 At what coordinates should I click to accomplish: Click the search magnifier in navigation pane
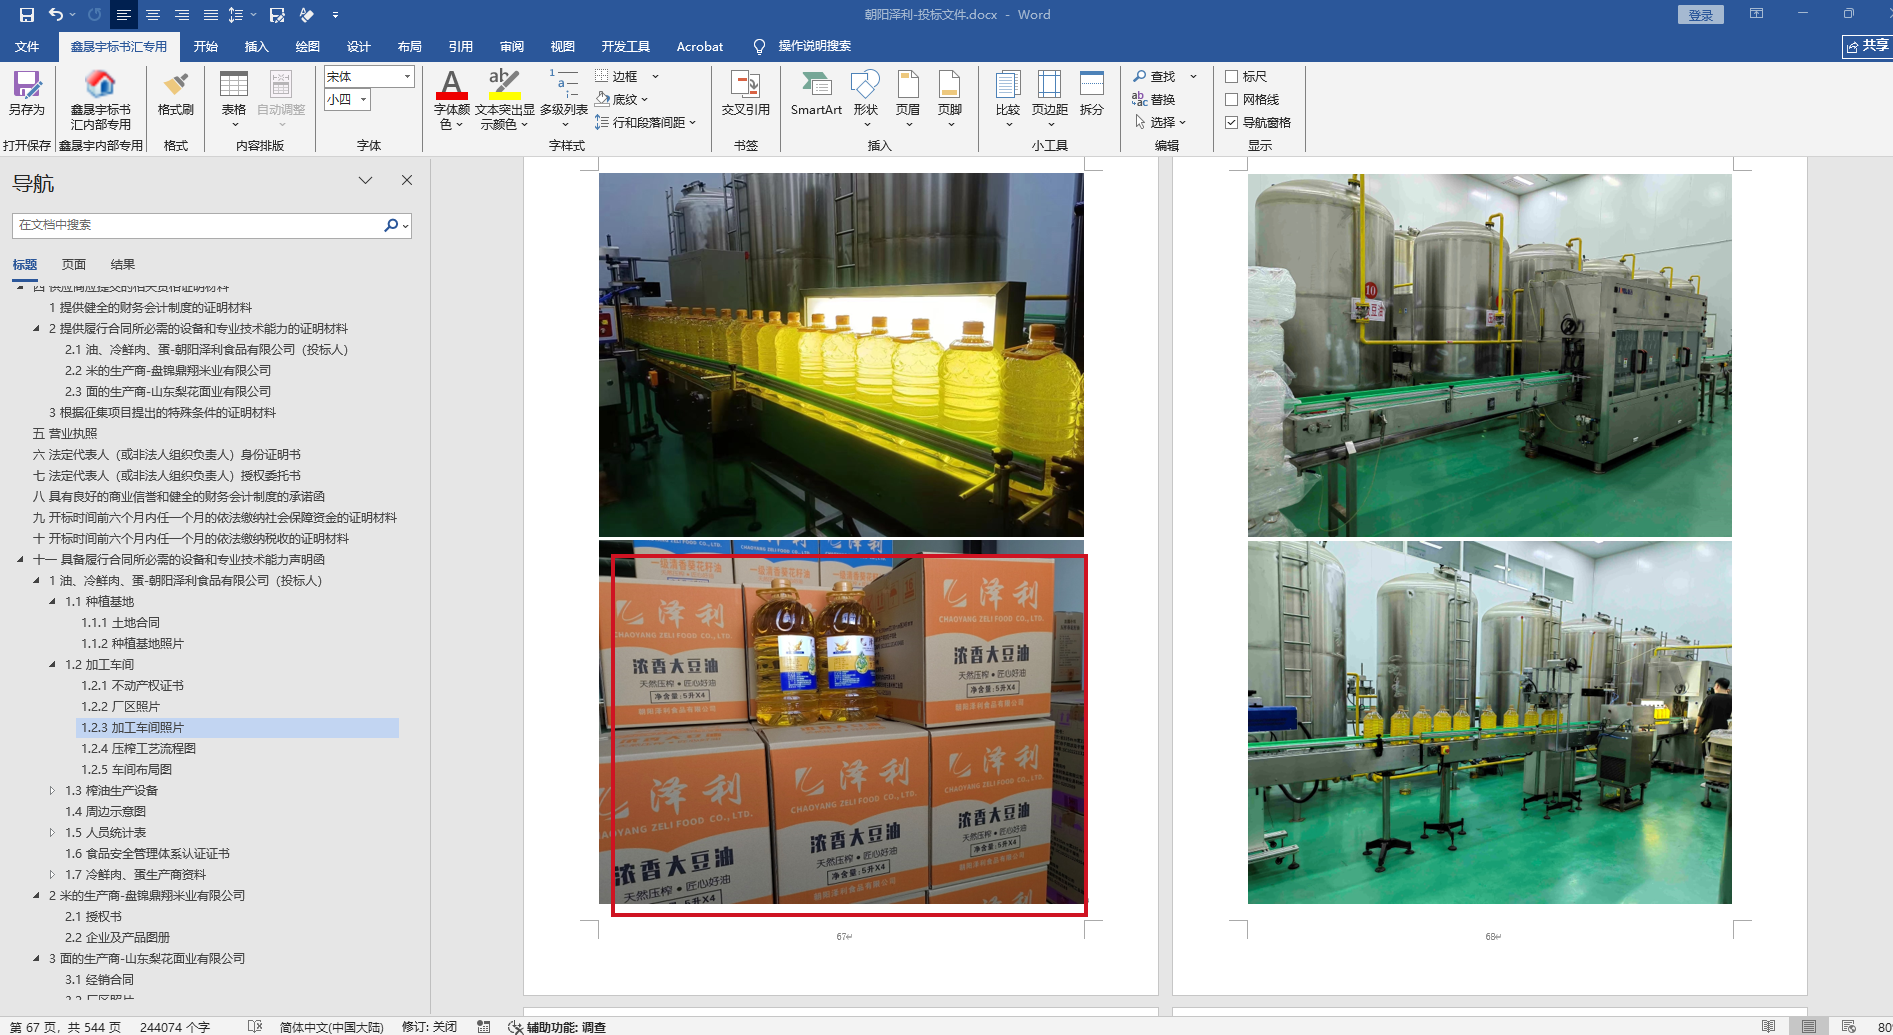pos(391,226)
